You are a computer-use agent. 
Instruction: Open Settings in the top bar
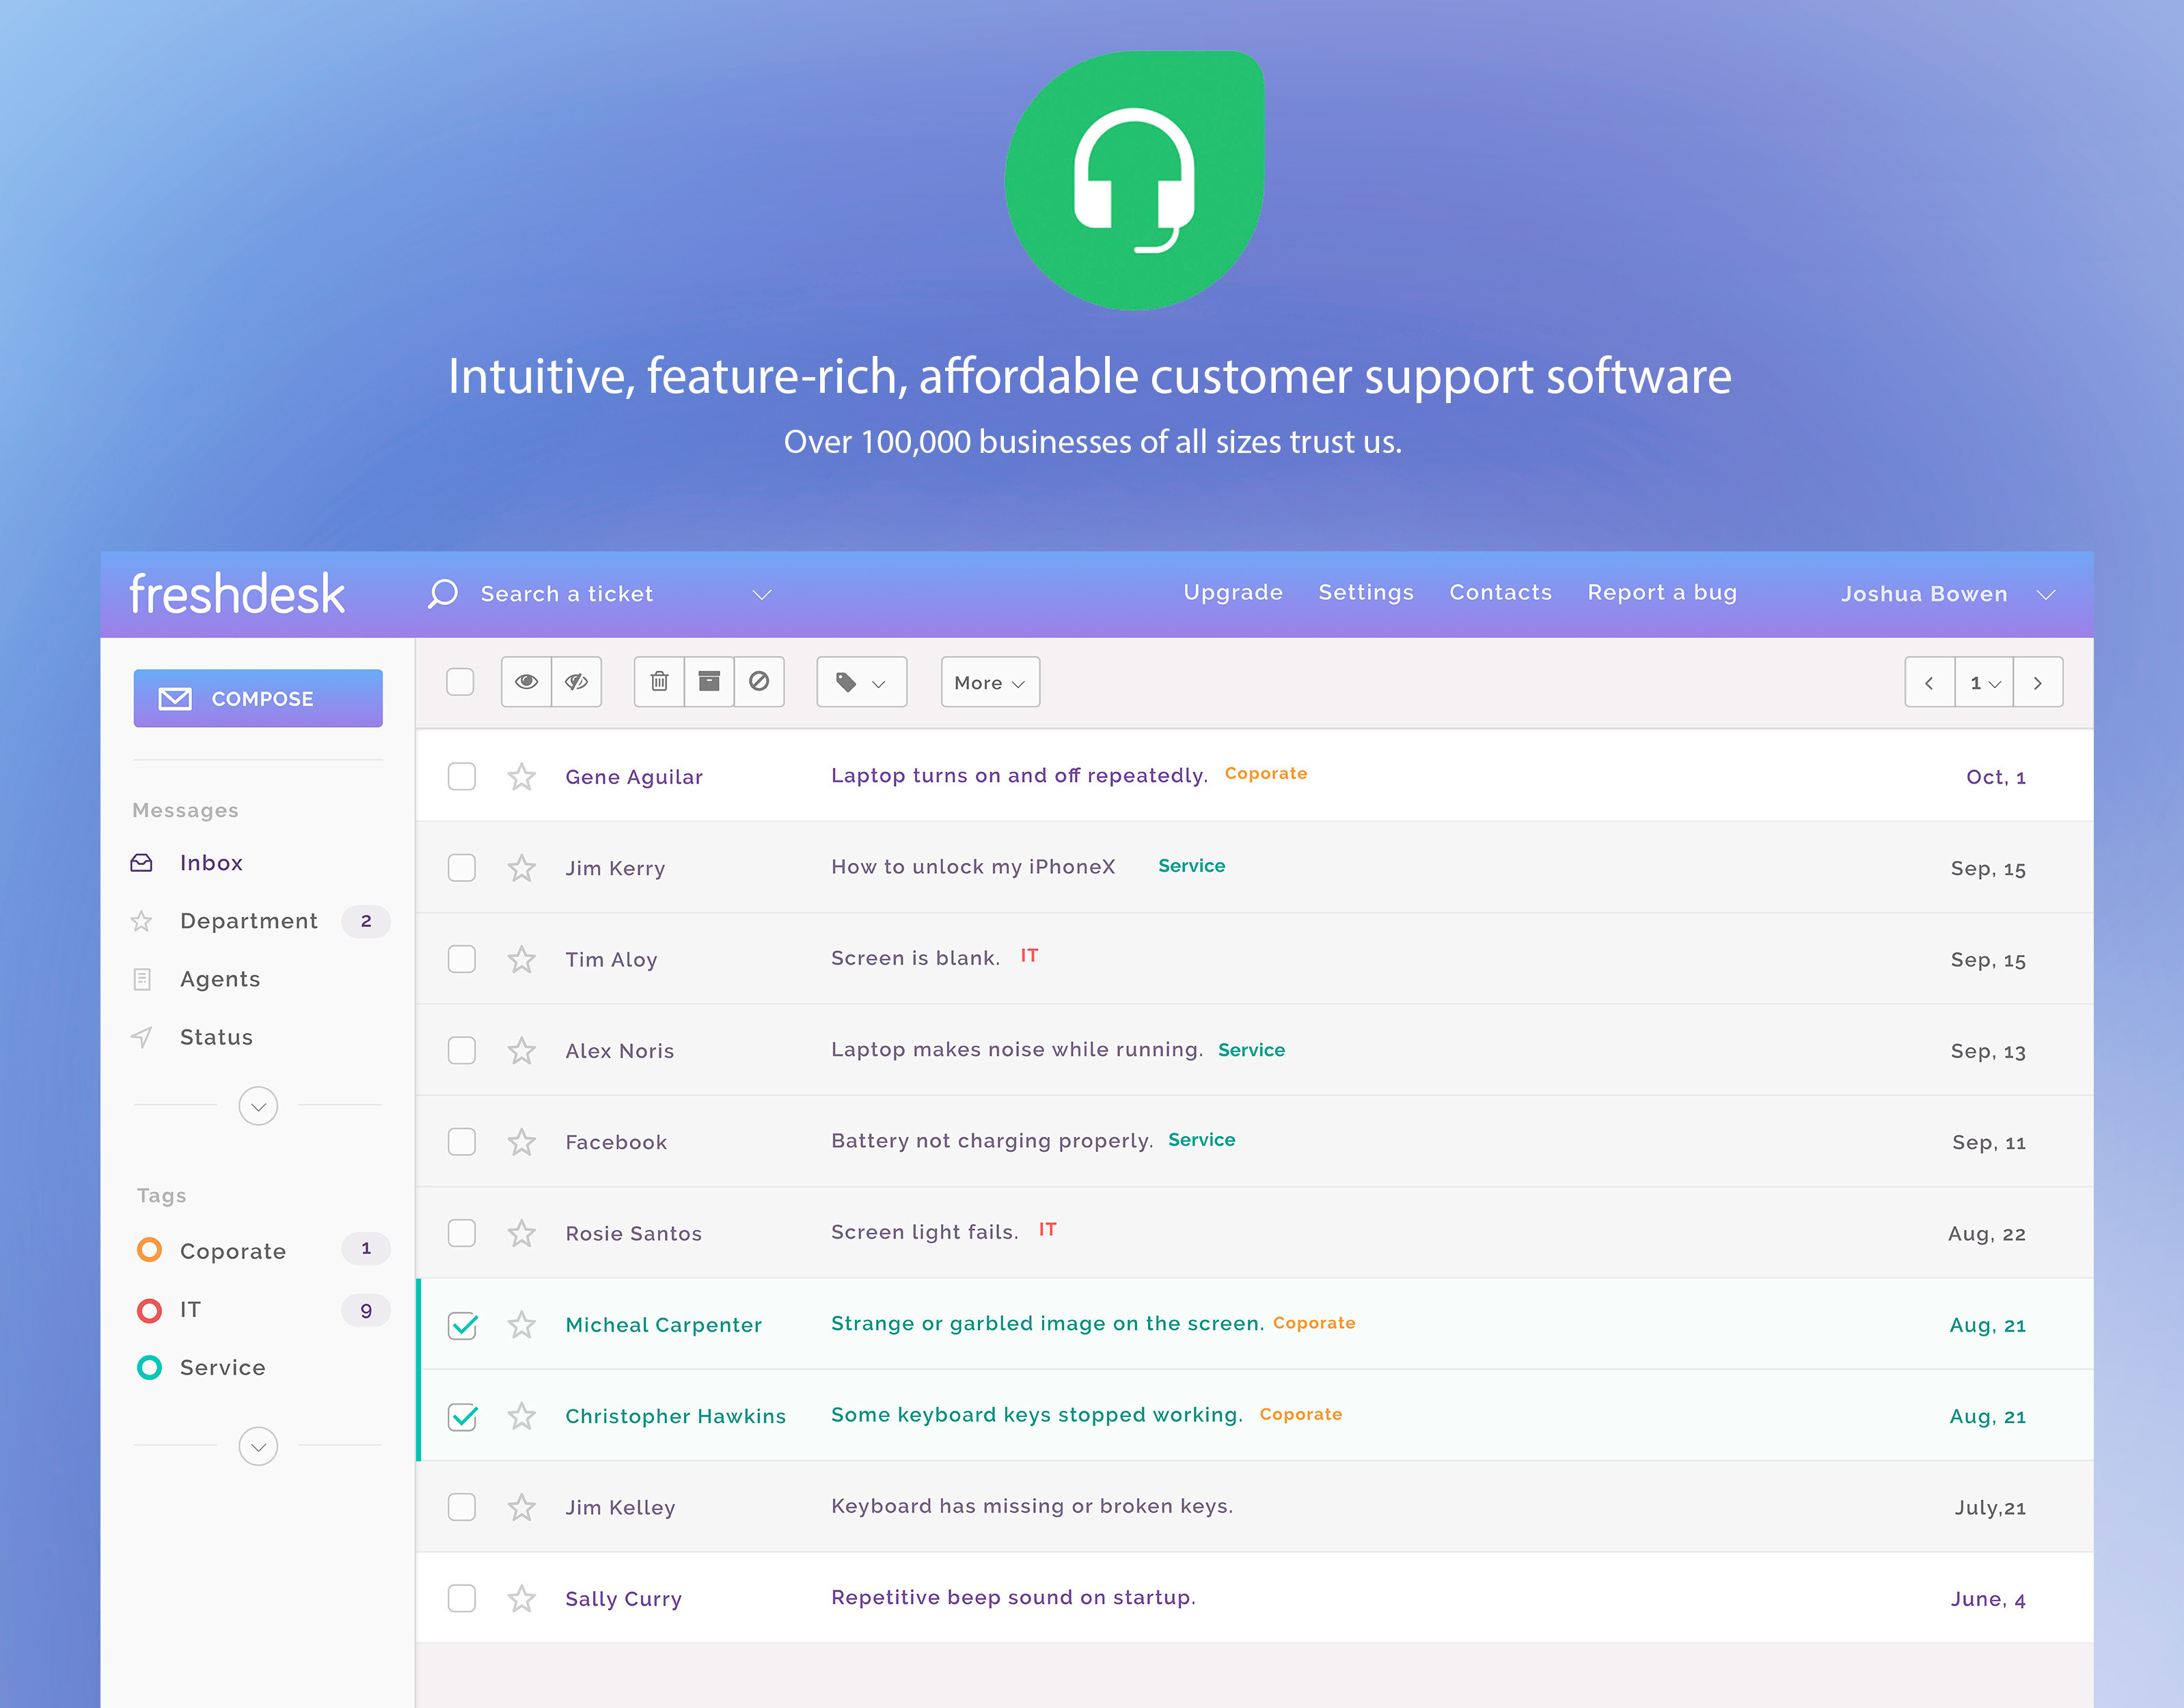point(1366,592)
